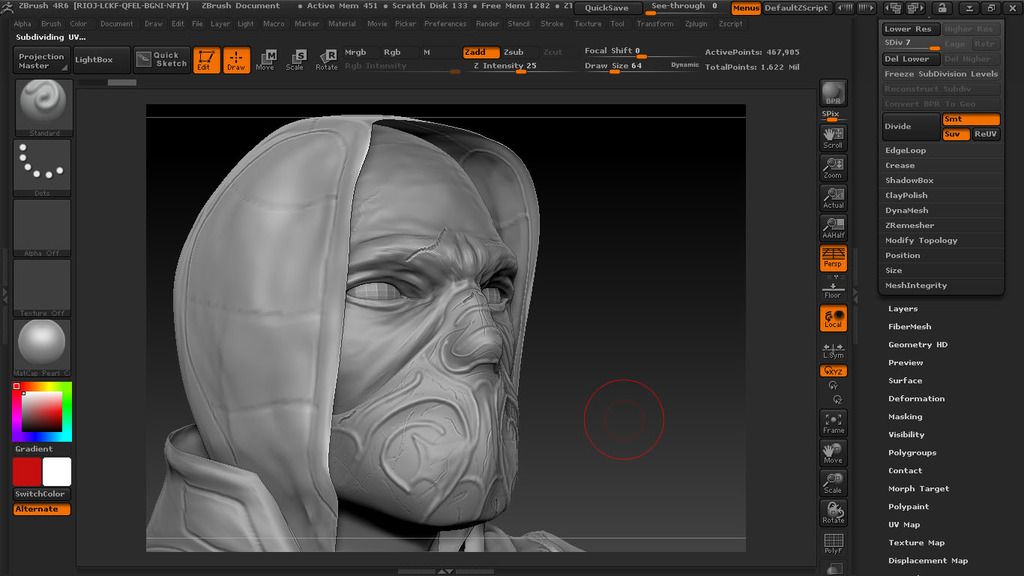Open the Polygroups subpalette
Image resolution: width=1024 pixels, height=576 pixels.
coord(912,453)
